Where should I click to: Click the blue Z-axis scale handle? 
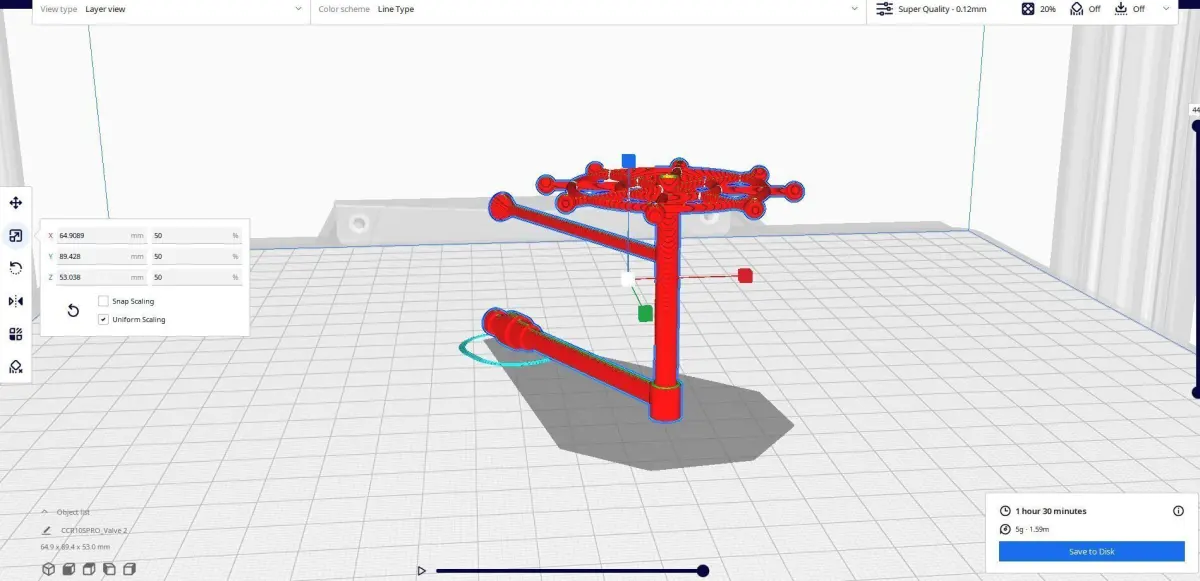coord(628,160)
